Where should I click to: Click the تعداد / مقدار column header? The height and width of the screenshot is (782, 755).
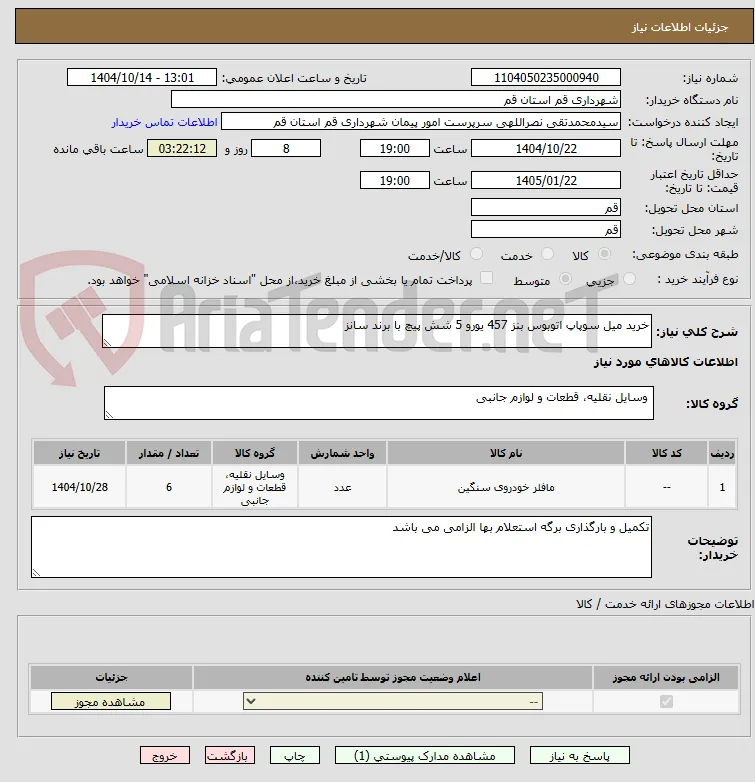tap(169, 453)
